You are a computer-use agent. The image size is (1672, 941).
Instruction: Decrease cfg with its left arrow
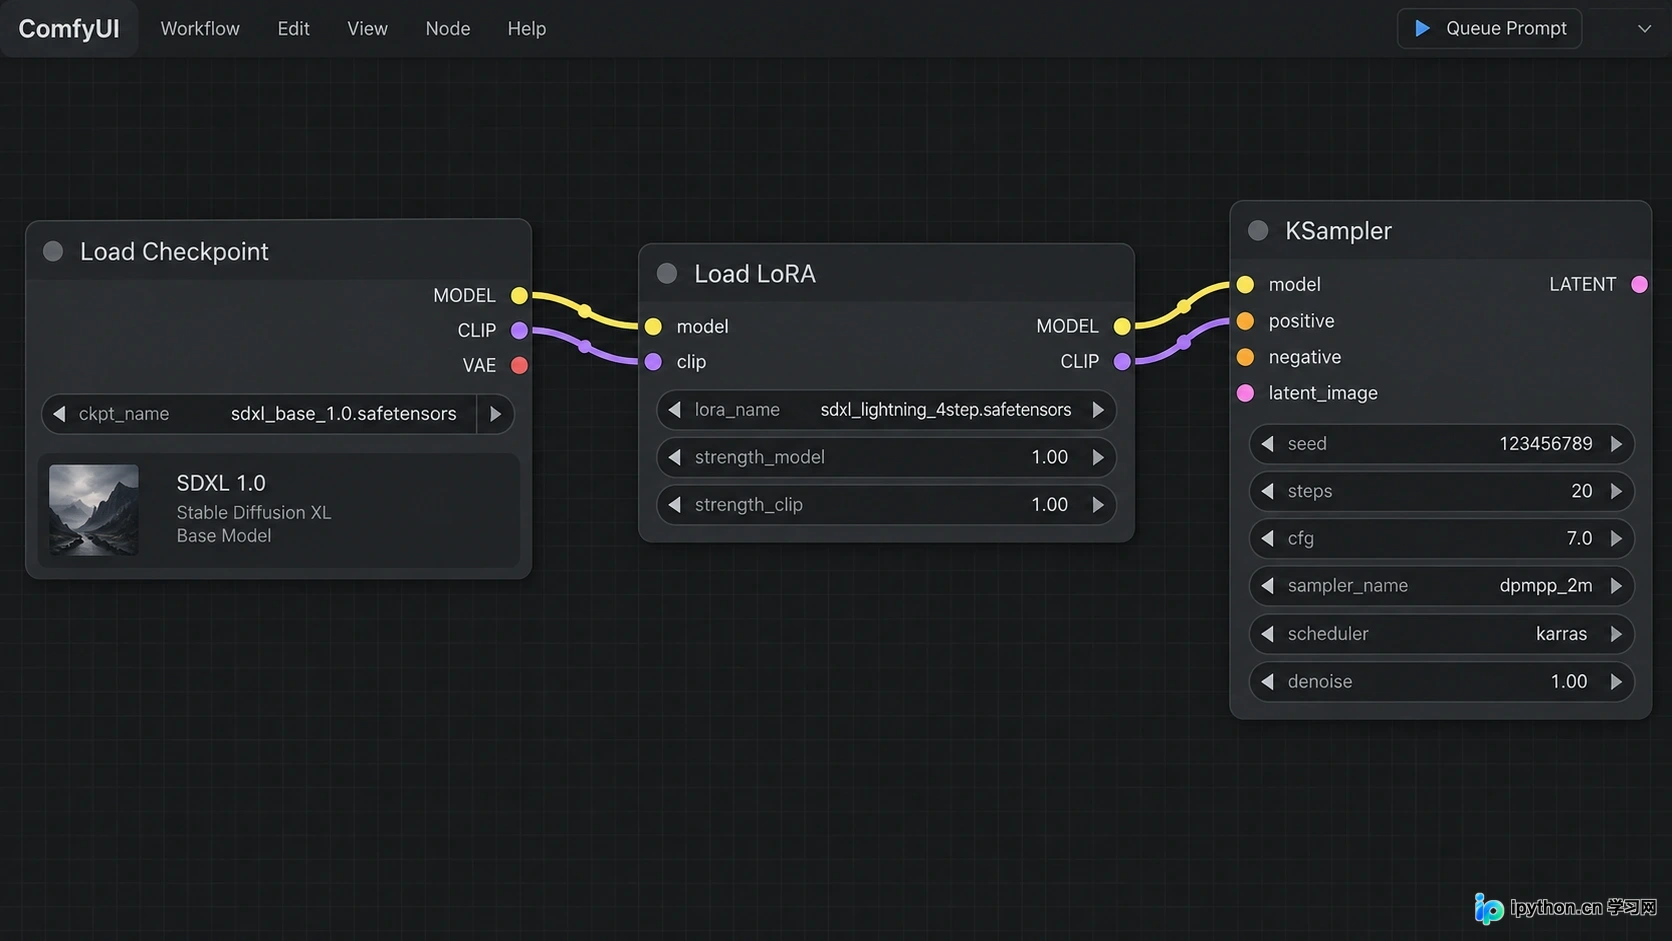coord(1268,538)
